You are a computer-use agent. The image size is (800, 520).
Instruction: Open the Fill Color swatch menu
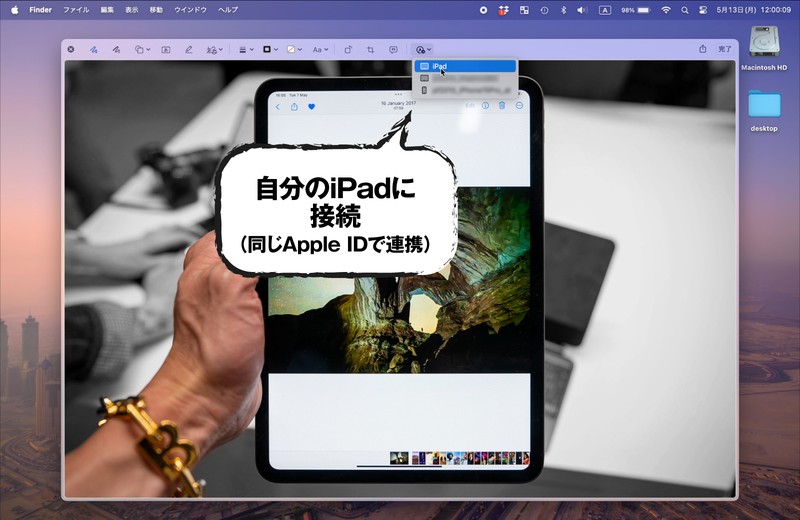294,49
